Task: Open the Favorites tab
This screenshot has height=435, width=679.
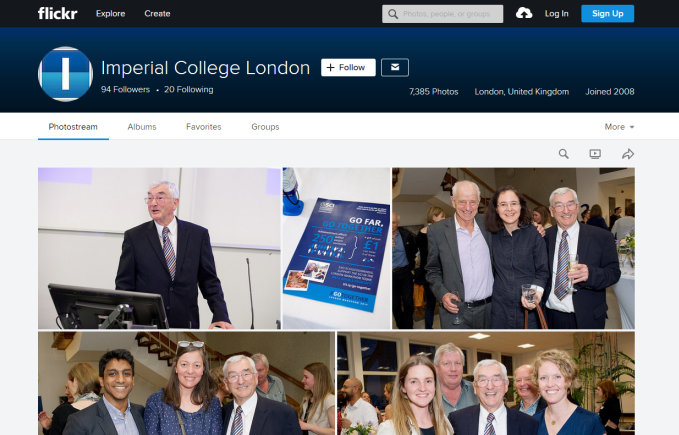Action: point(203,127)
